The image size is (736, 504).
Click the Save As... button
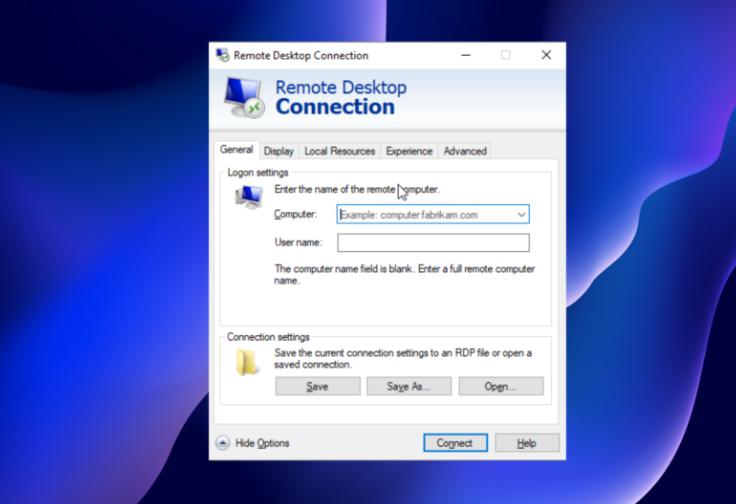pos(409,386)
